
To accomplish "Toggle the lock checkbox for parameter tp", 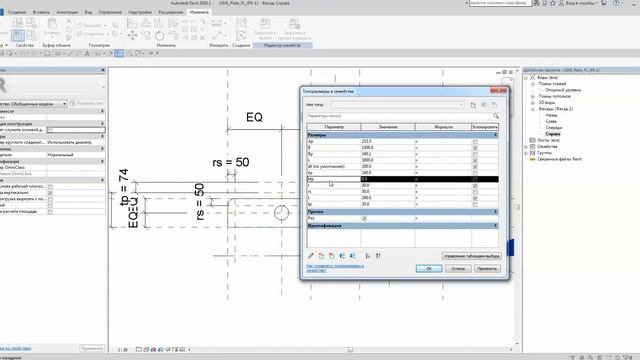I will [x=475, y=204].
